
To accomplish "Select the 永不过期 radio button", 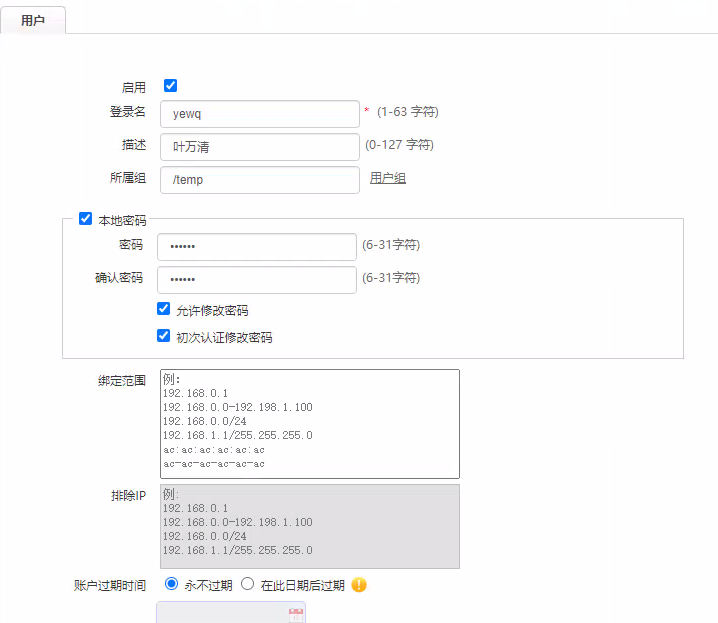I will point(171,584).
